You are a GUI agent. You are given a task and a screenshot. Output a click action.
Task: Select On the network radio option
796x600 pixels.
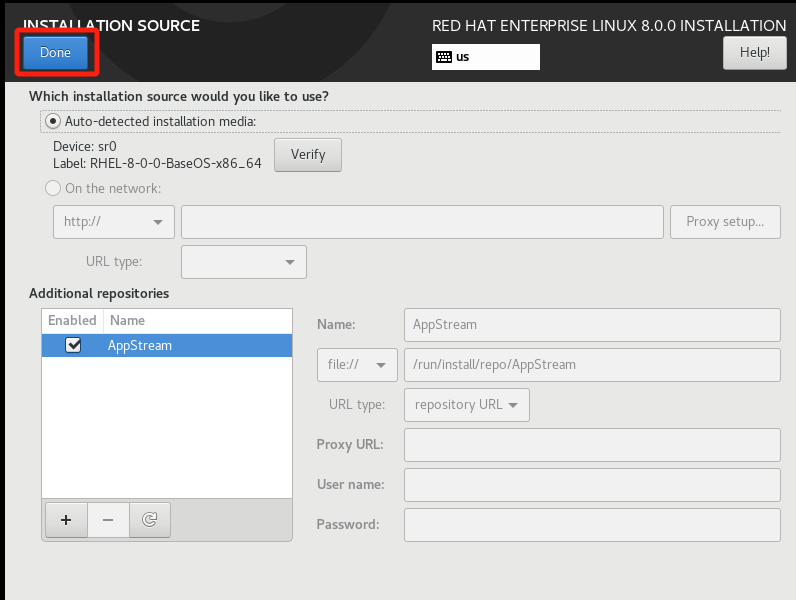52,188
